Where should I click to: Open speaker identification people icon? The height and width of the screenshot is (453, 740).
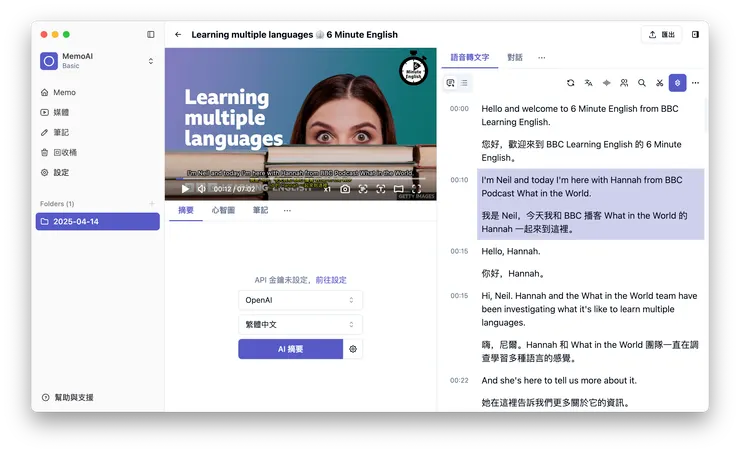624,83
